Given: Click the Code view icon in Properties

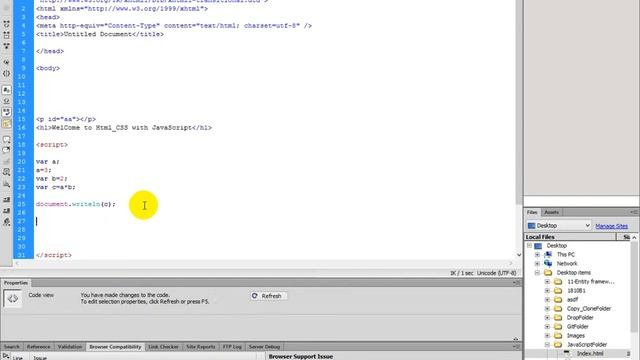Looking at the screenshot, I should click(13, 299).
